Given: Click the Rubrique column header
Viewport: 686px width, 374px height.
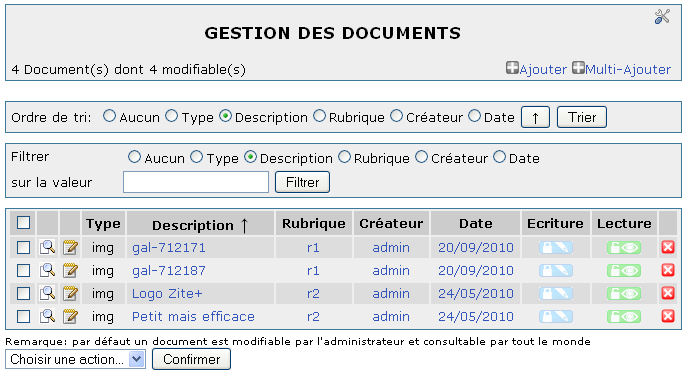Looking at the screenshot, I should 314,224.
